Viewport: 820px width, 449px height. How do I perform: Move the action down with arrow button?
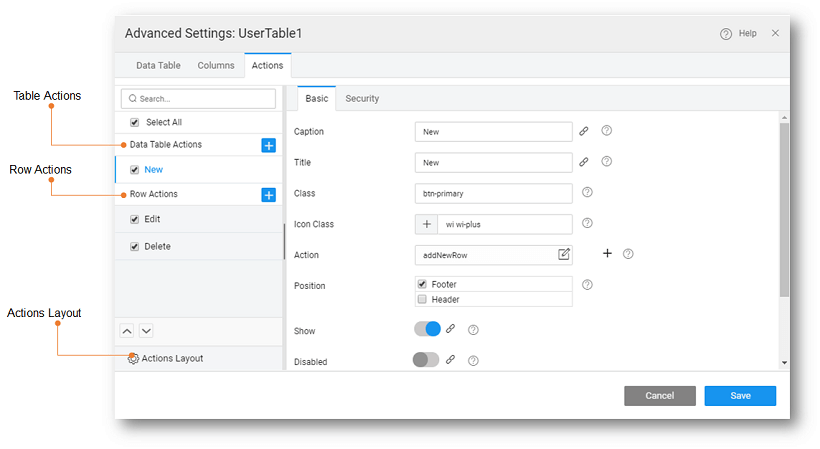point(146,330)
